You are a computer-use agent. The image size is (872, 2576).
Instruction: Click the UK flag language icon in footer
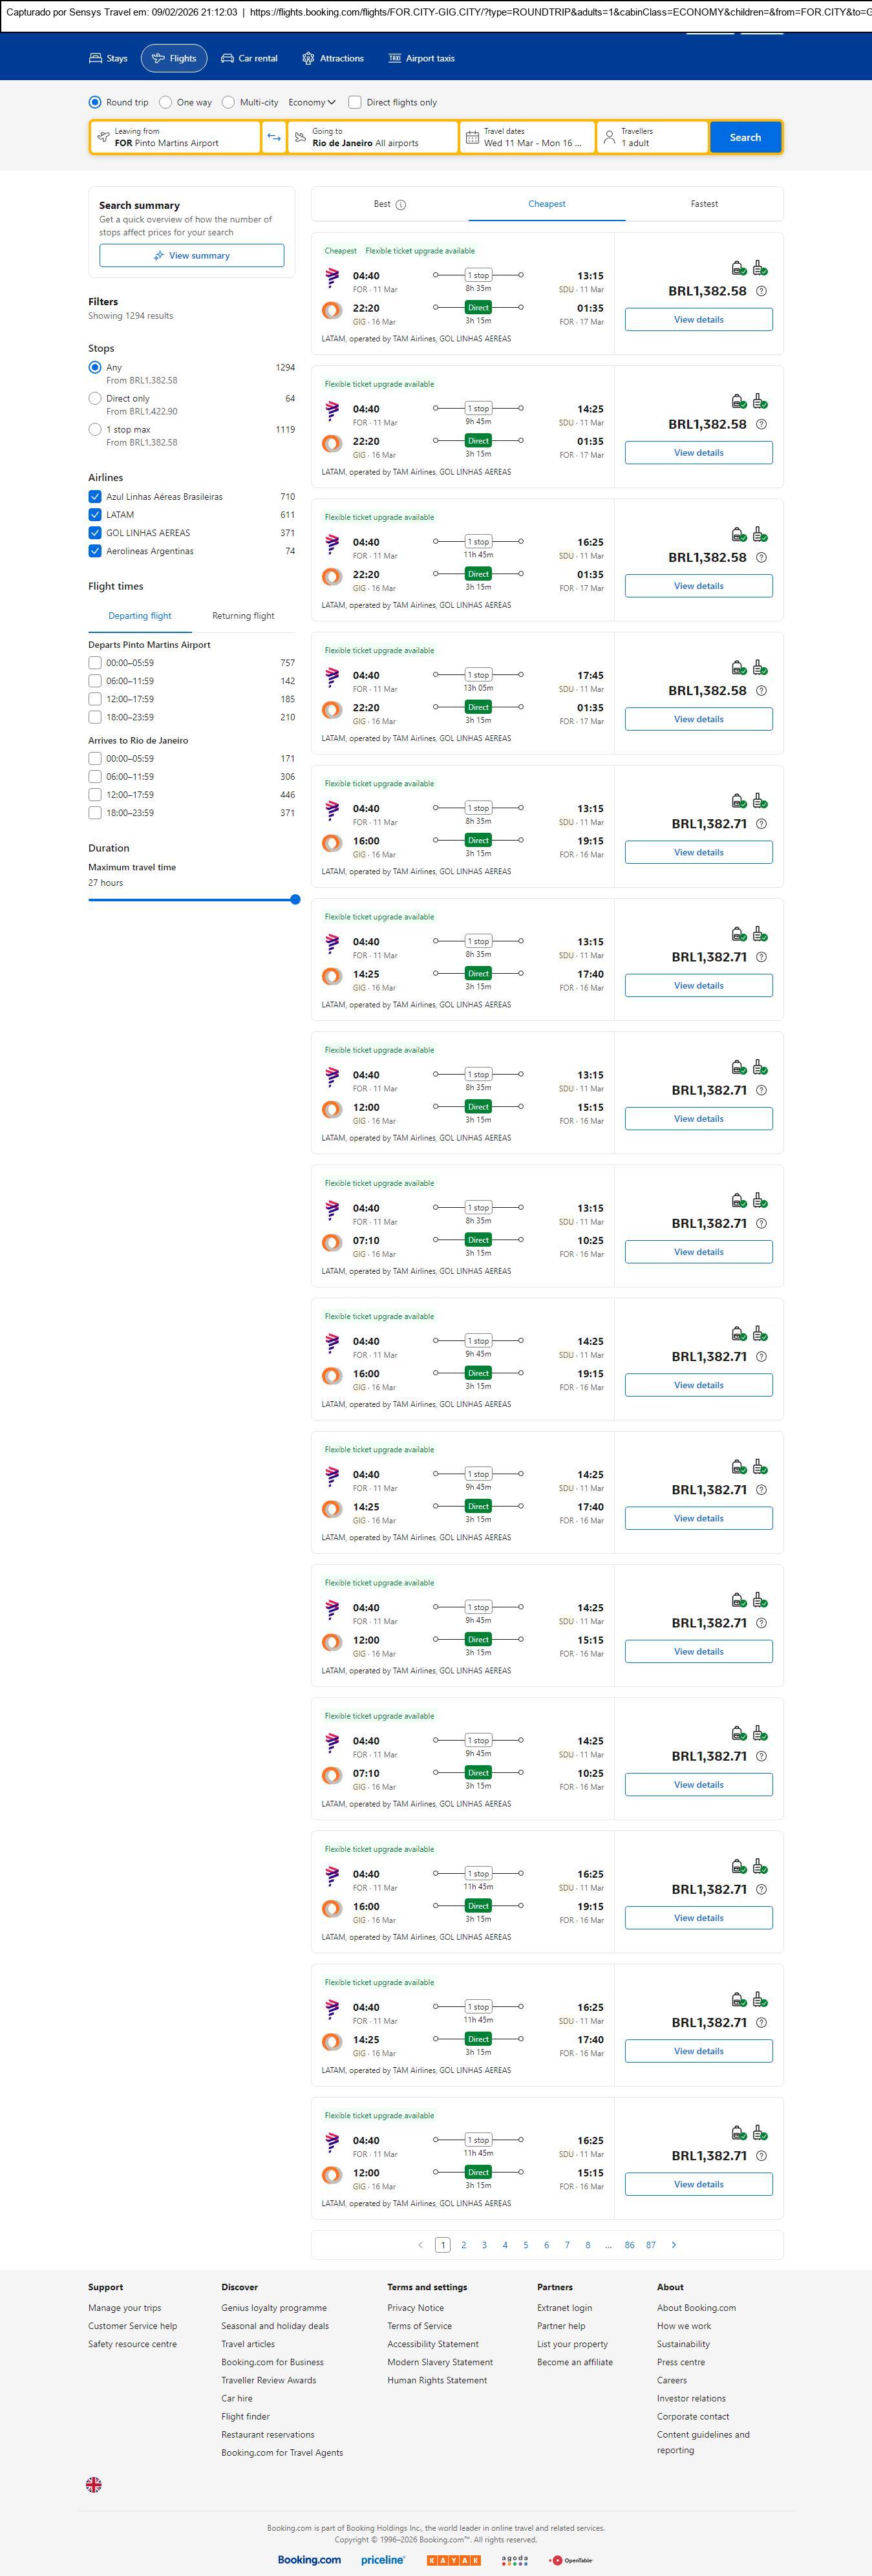click(x=94, y=2484)
